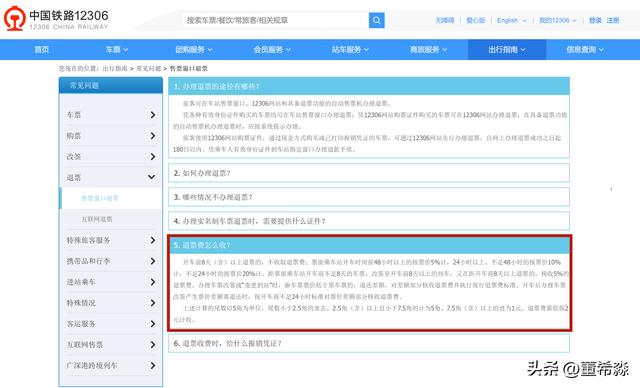Open the English language dropdown
Viewport: 640px width, 388px height.
coord(511,20)
